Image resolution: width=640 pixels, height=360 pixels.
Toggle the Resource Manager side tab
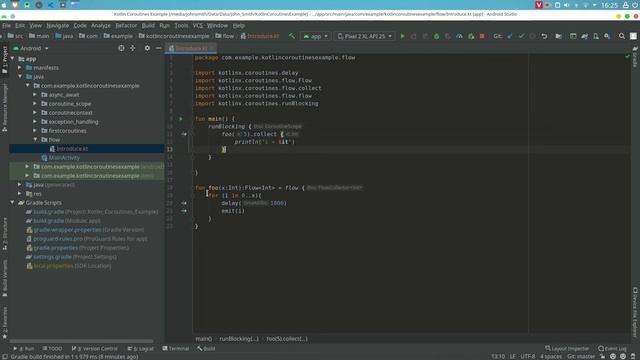[x=4, y=107]
